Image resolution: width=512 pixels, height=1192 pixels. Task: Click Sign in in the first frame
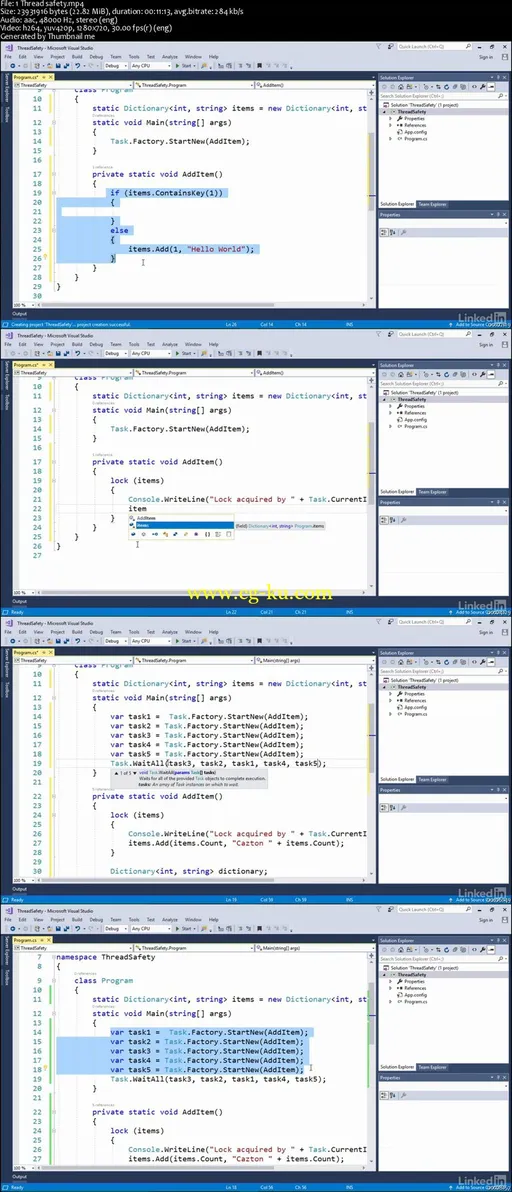click(x=486, y=56)
